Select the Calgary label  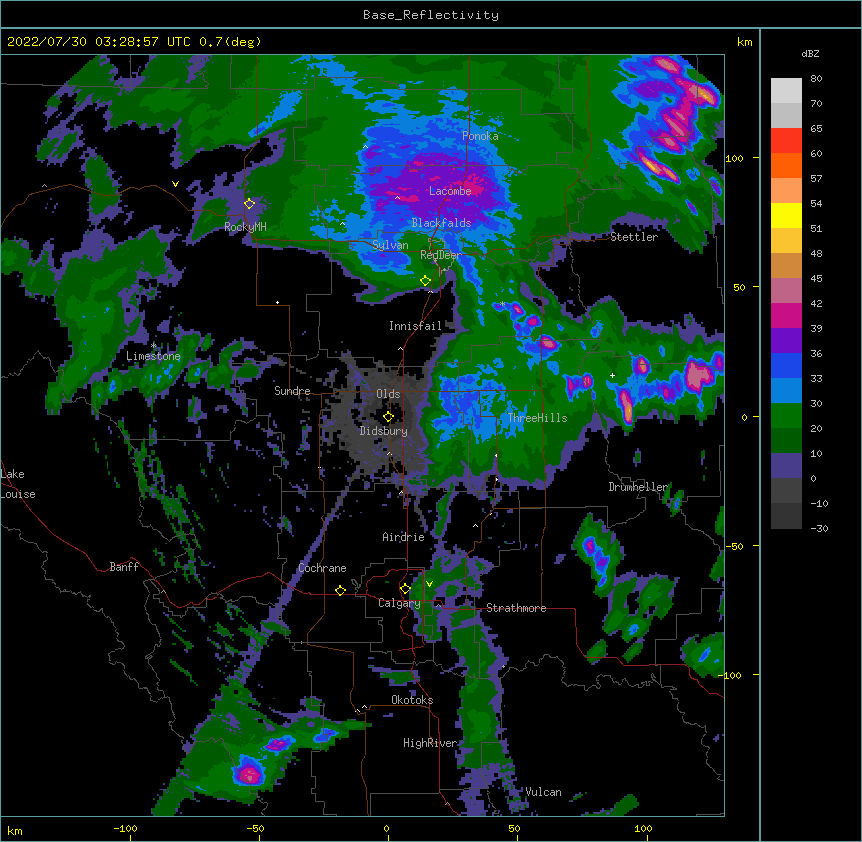click(x=399, y=603)
